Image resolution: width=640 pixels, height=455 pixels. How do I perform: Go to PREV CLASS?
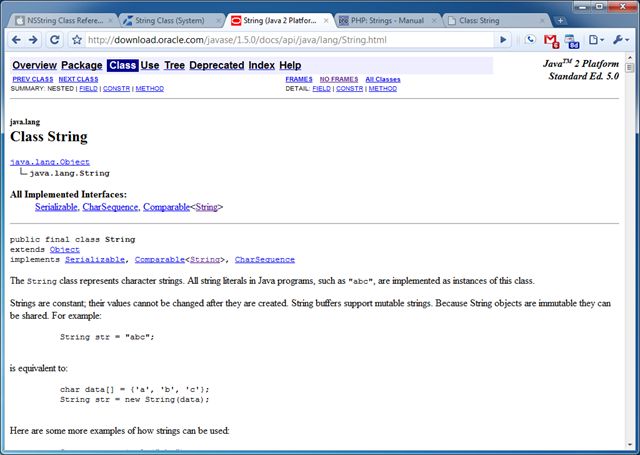pos(33,79)
